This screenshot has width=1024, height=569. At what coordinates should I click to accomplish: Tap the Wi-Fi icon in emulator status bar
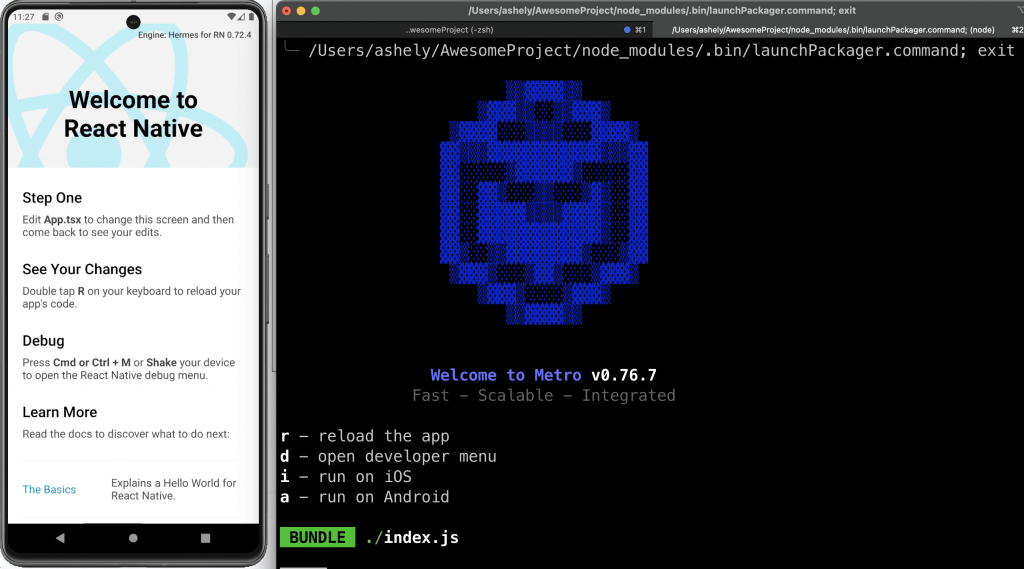click(x=231, y=16)
